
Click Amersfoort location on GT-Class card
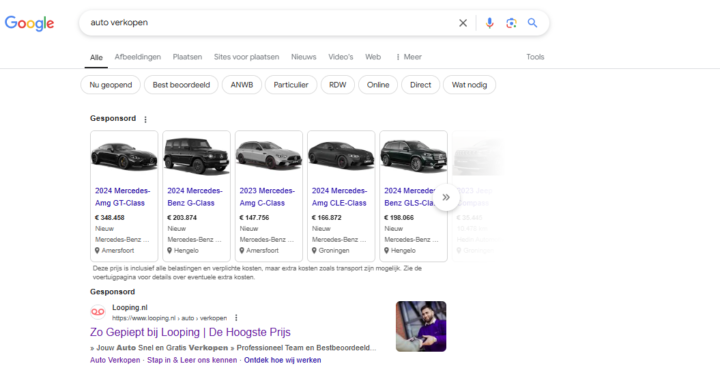coord(114,251)
